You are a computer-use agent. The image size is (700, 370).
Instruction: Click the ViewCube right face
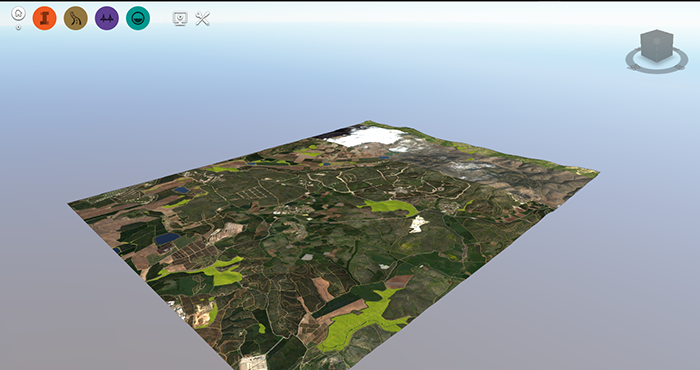tap(664, 50)
